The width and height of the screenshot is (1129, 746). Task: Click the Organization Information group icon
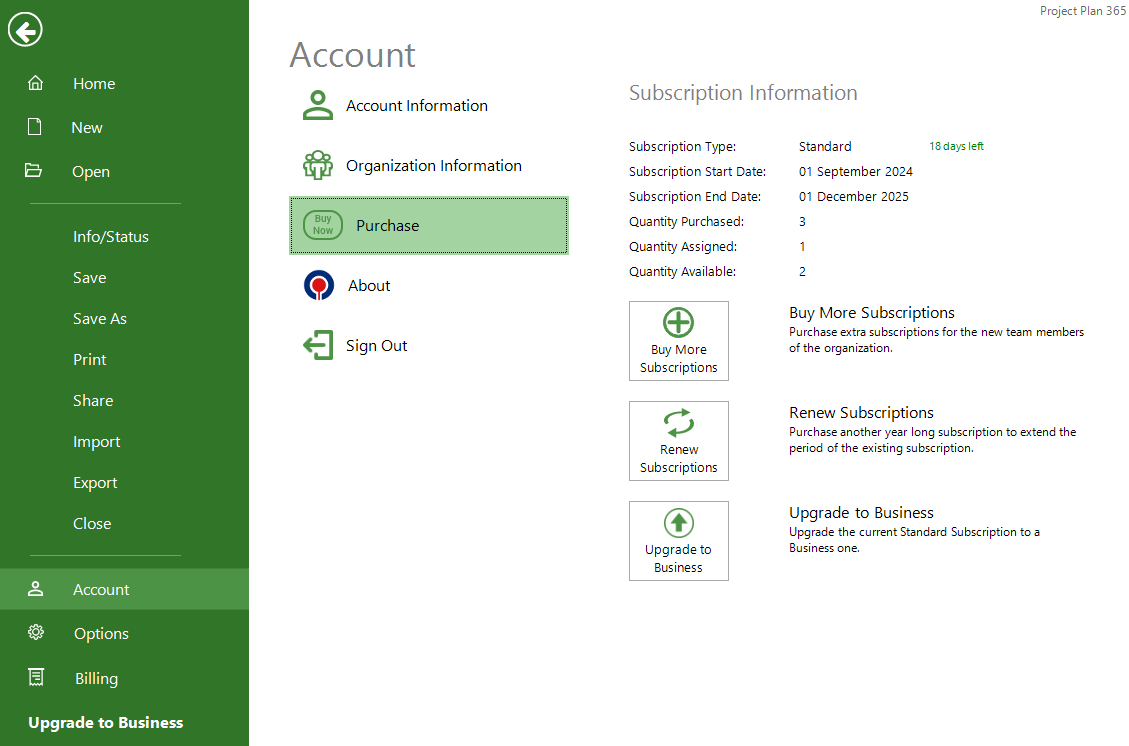318,165
